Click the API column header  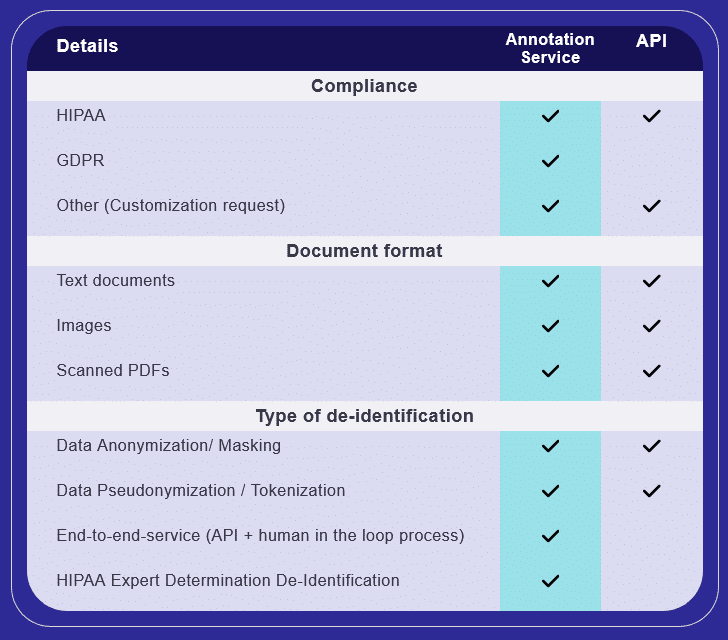tap(651, 41)
